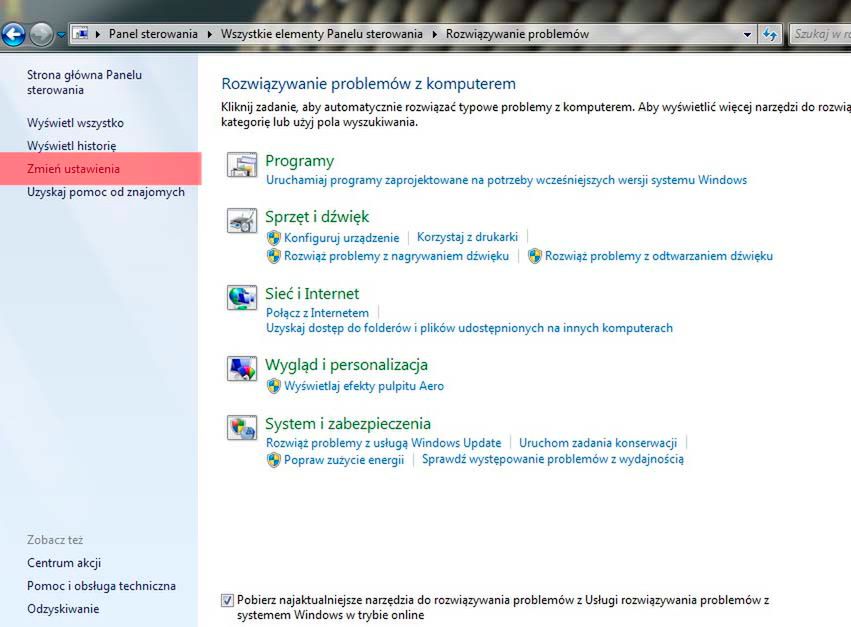Open the address bar history dropdown
Screen dimensions: 851x627
(x=747, y=34)
